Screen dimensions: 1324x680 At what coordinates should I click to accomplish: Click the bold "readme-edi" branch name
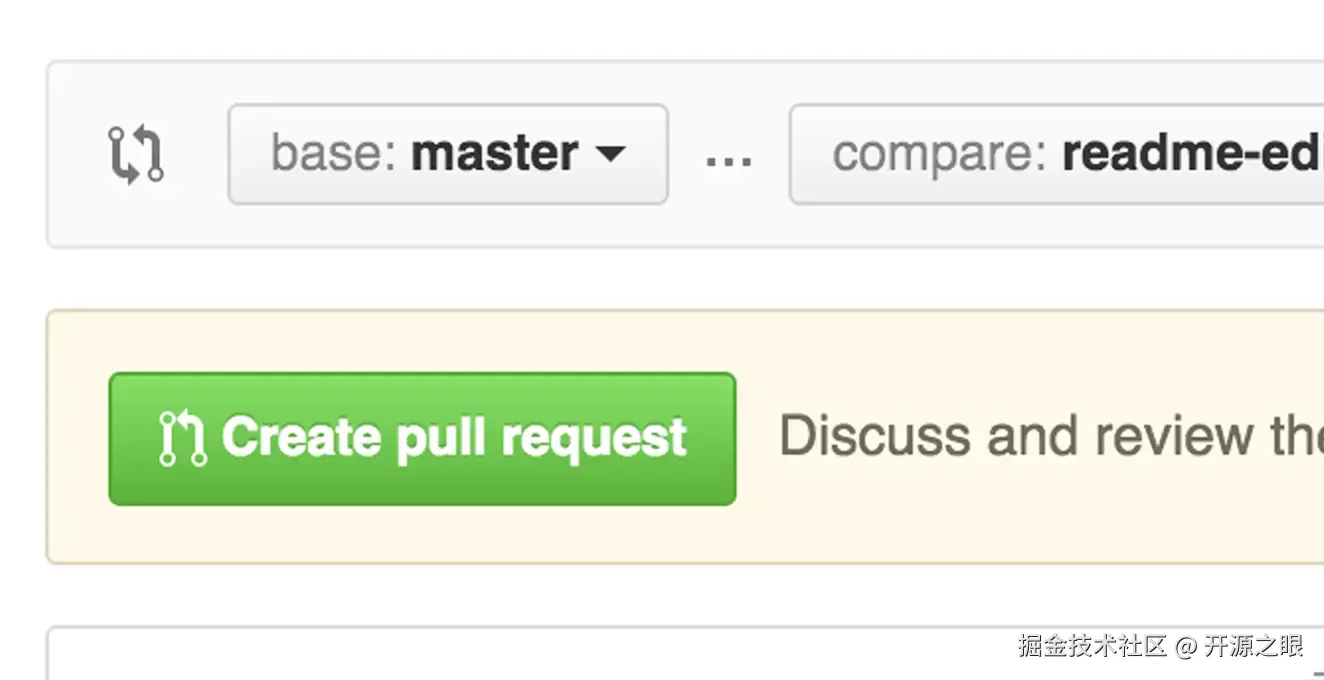pos(1192,154)
